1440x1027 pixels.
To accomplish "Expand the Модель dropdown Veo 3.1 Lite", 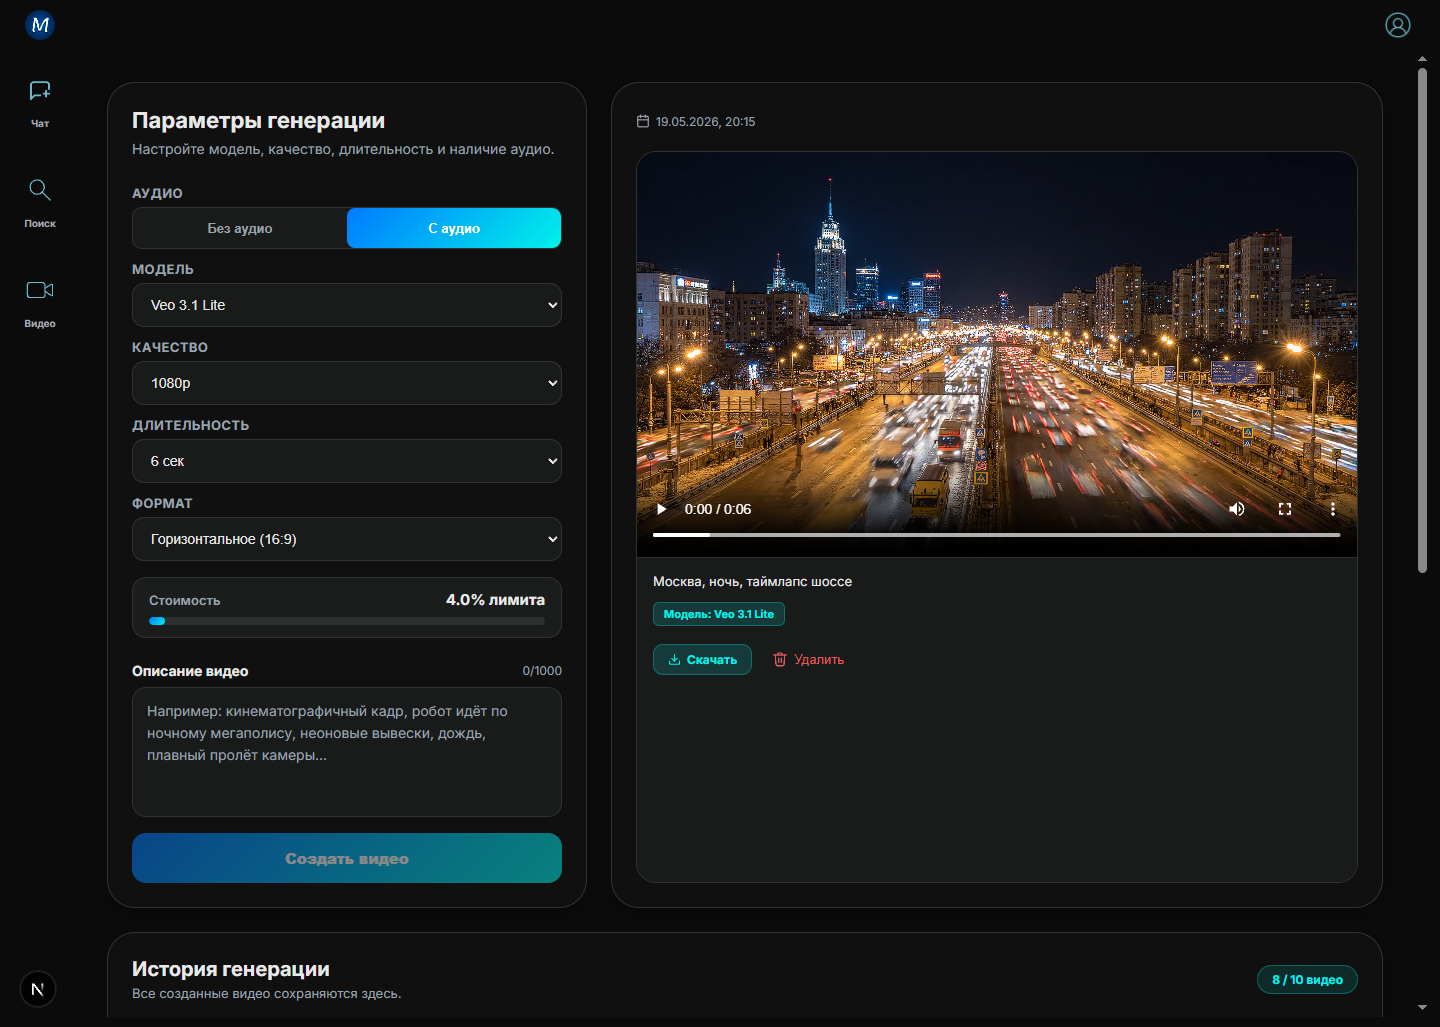I will [347, 305].
